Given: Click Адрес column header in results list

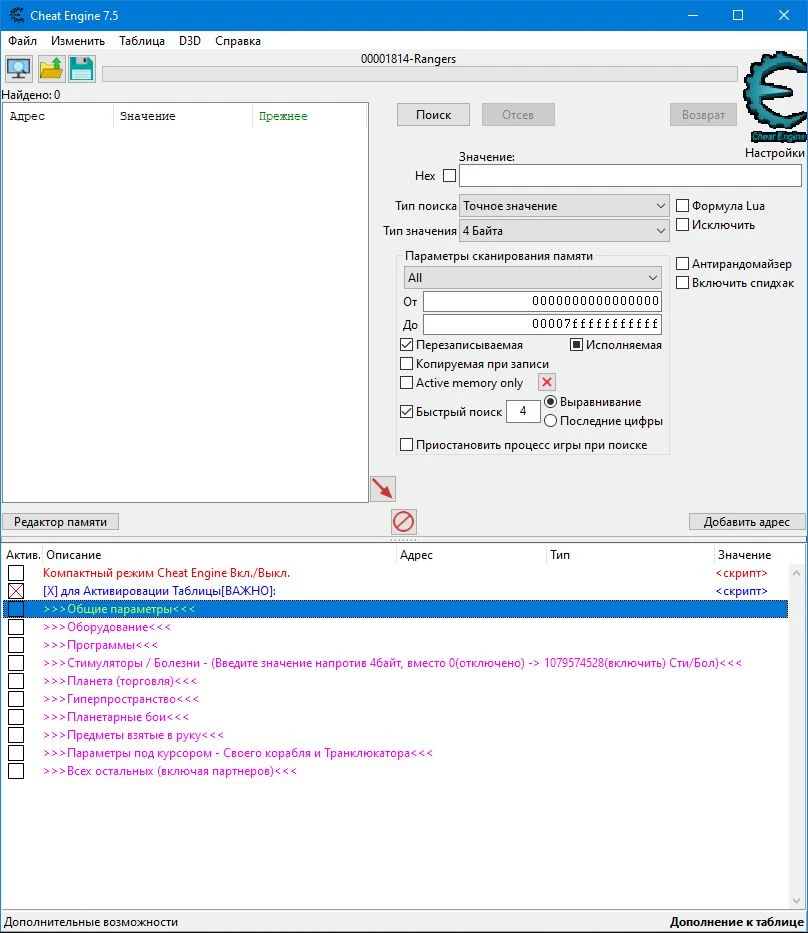Looking at the screenshot, I should 58,116.
